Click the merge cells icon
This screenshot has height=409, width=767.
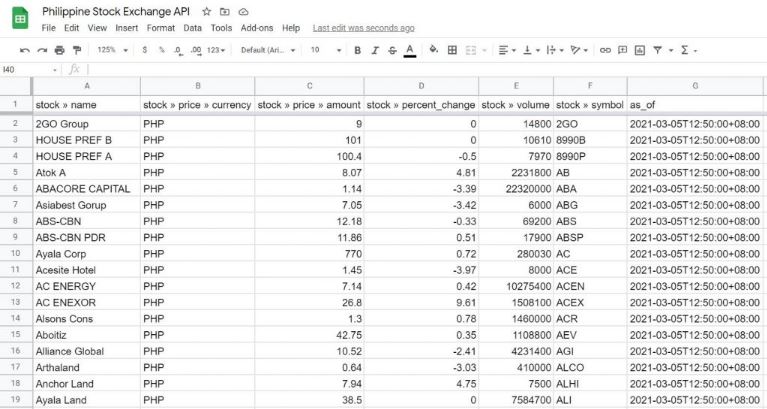click(x=471, y=50)
